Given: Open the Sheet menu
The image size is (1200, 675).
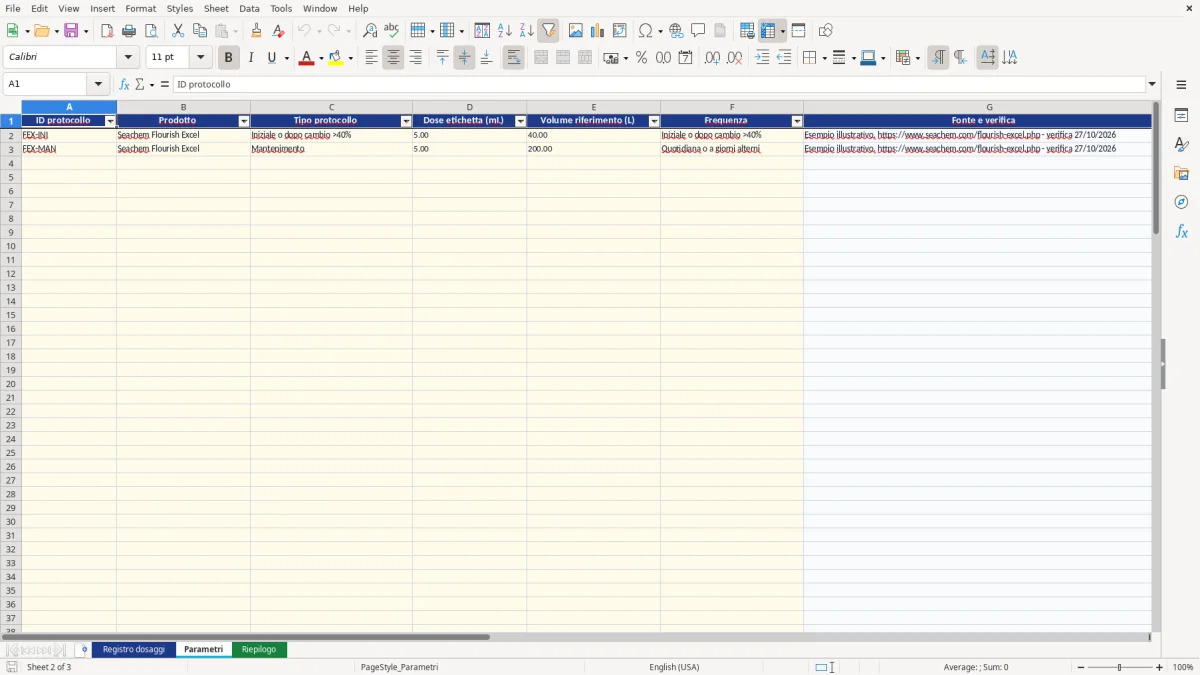Looking at the screenshot, I should tap(216, 8).
